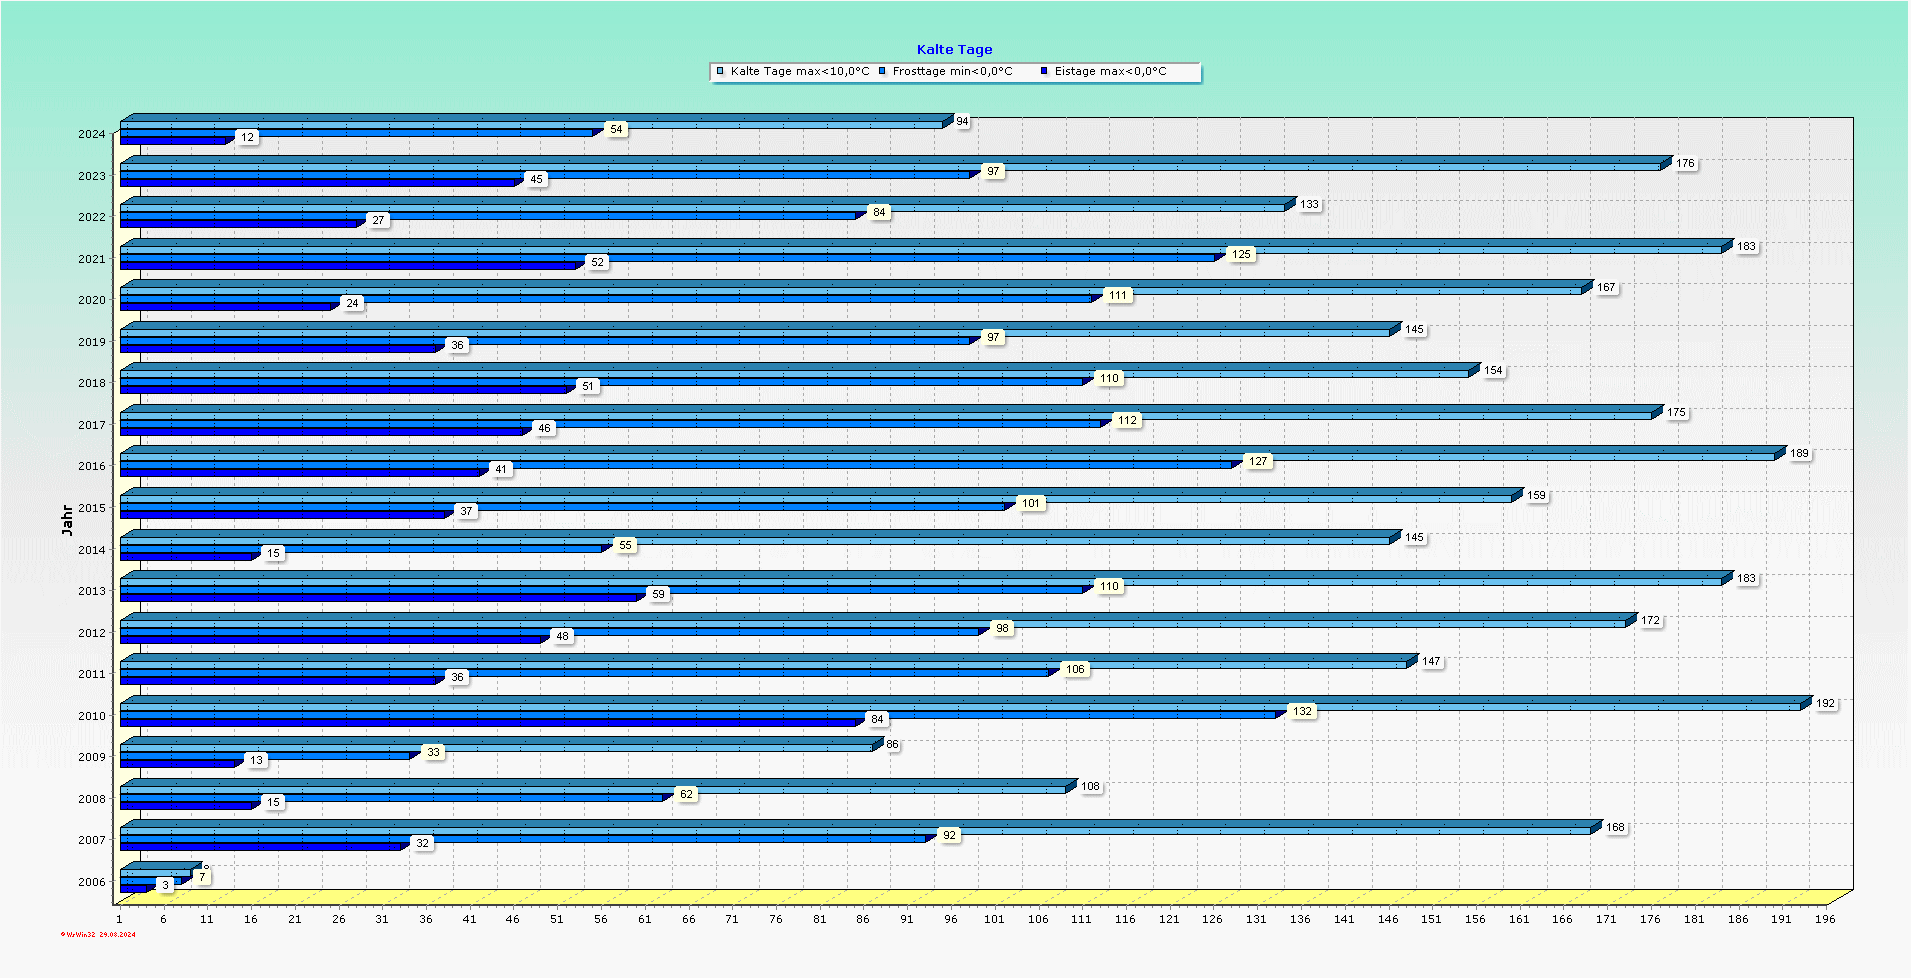Click the 192 value marker for year 2010
Screen dimensions: 1911x978
[1826, 703]
